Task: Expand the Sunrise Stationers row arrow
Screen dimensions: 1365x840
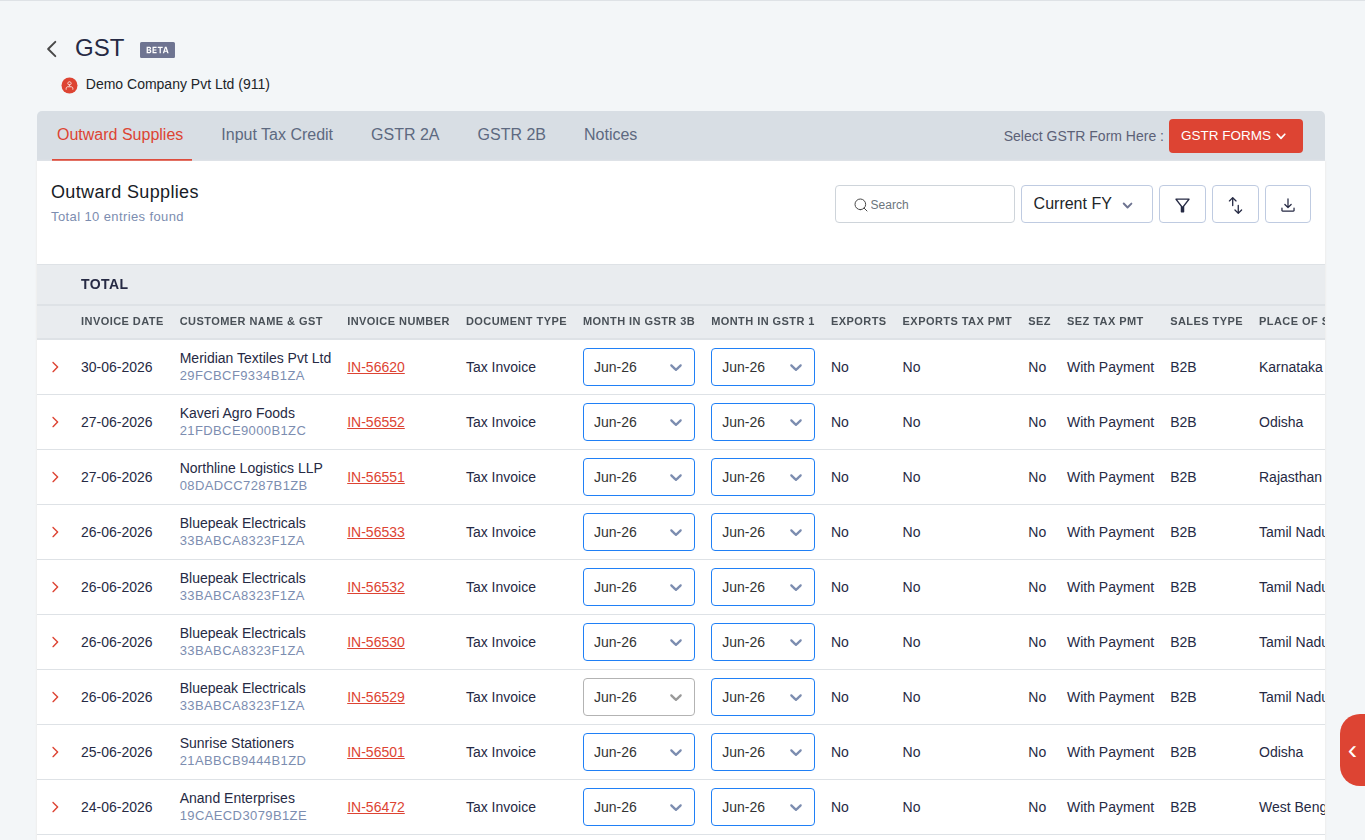Action: click(x=56, y=752)
